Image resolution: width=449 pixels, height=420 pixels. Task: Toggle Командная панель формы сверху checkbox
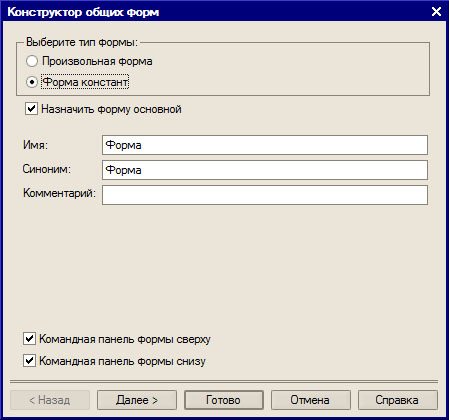(29, 339)
